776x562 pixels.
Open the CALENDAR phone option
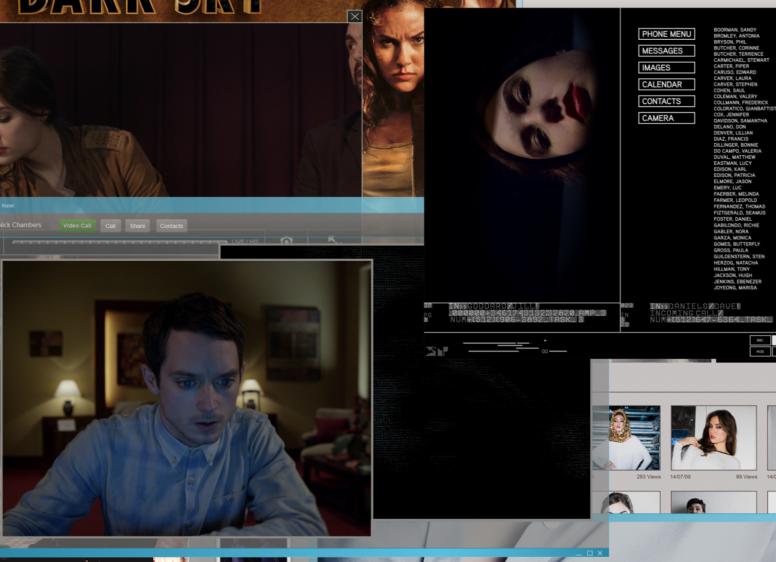pos(666,85)
